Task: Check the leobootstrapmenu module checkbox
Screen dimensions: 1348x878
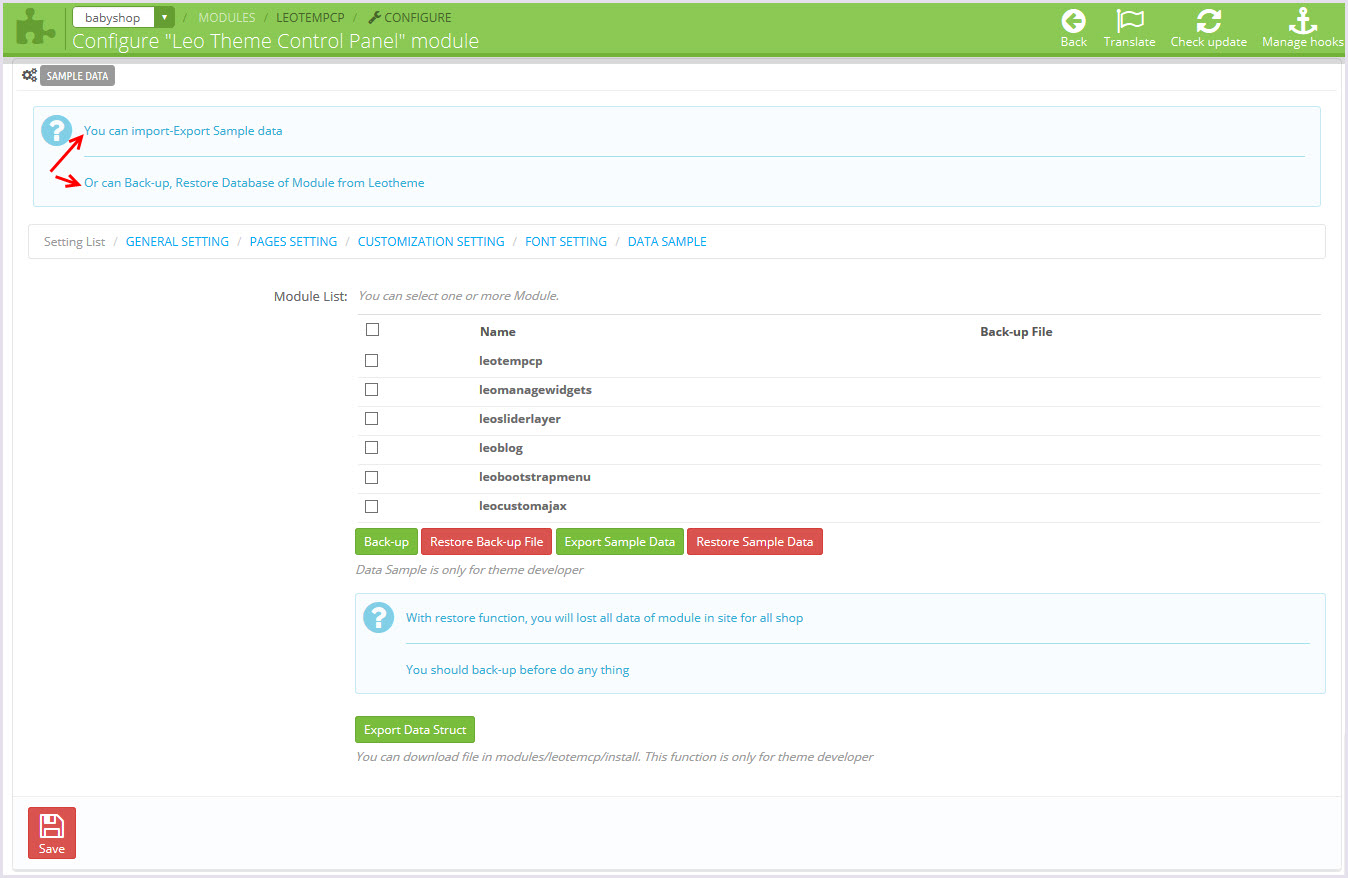Action: pyautogui.click(x=371, y=477)
